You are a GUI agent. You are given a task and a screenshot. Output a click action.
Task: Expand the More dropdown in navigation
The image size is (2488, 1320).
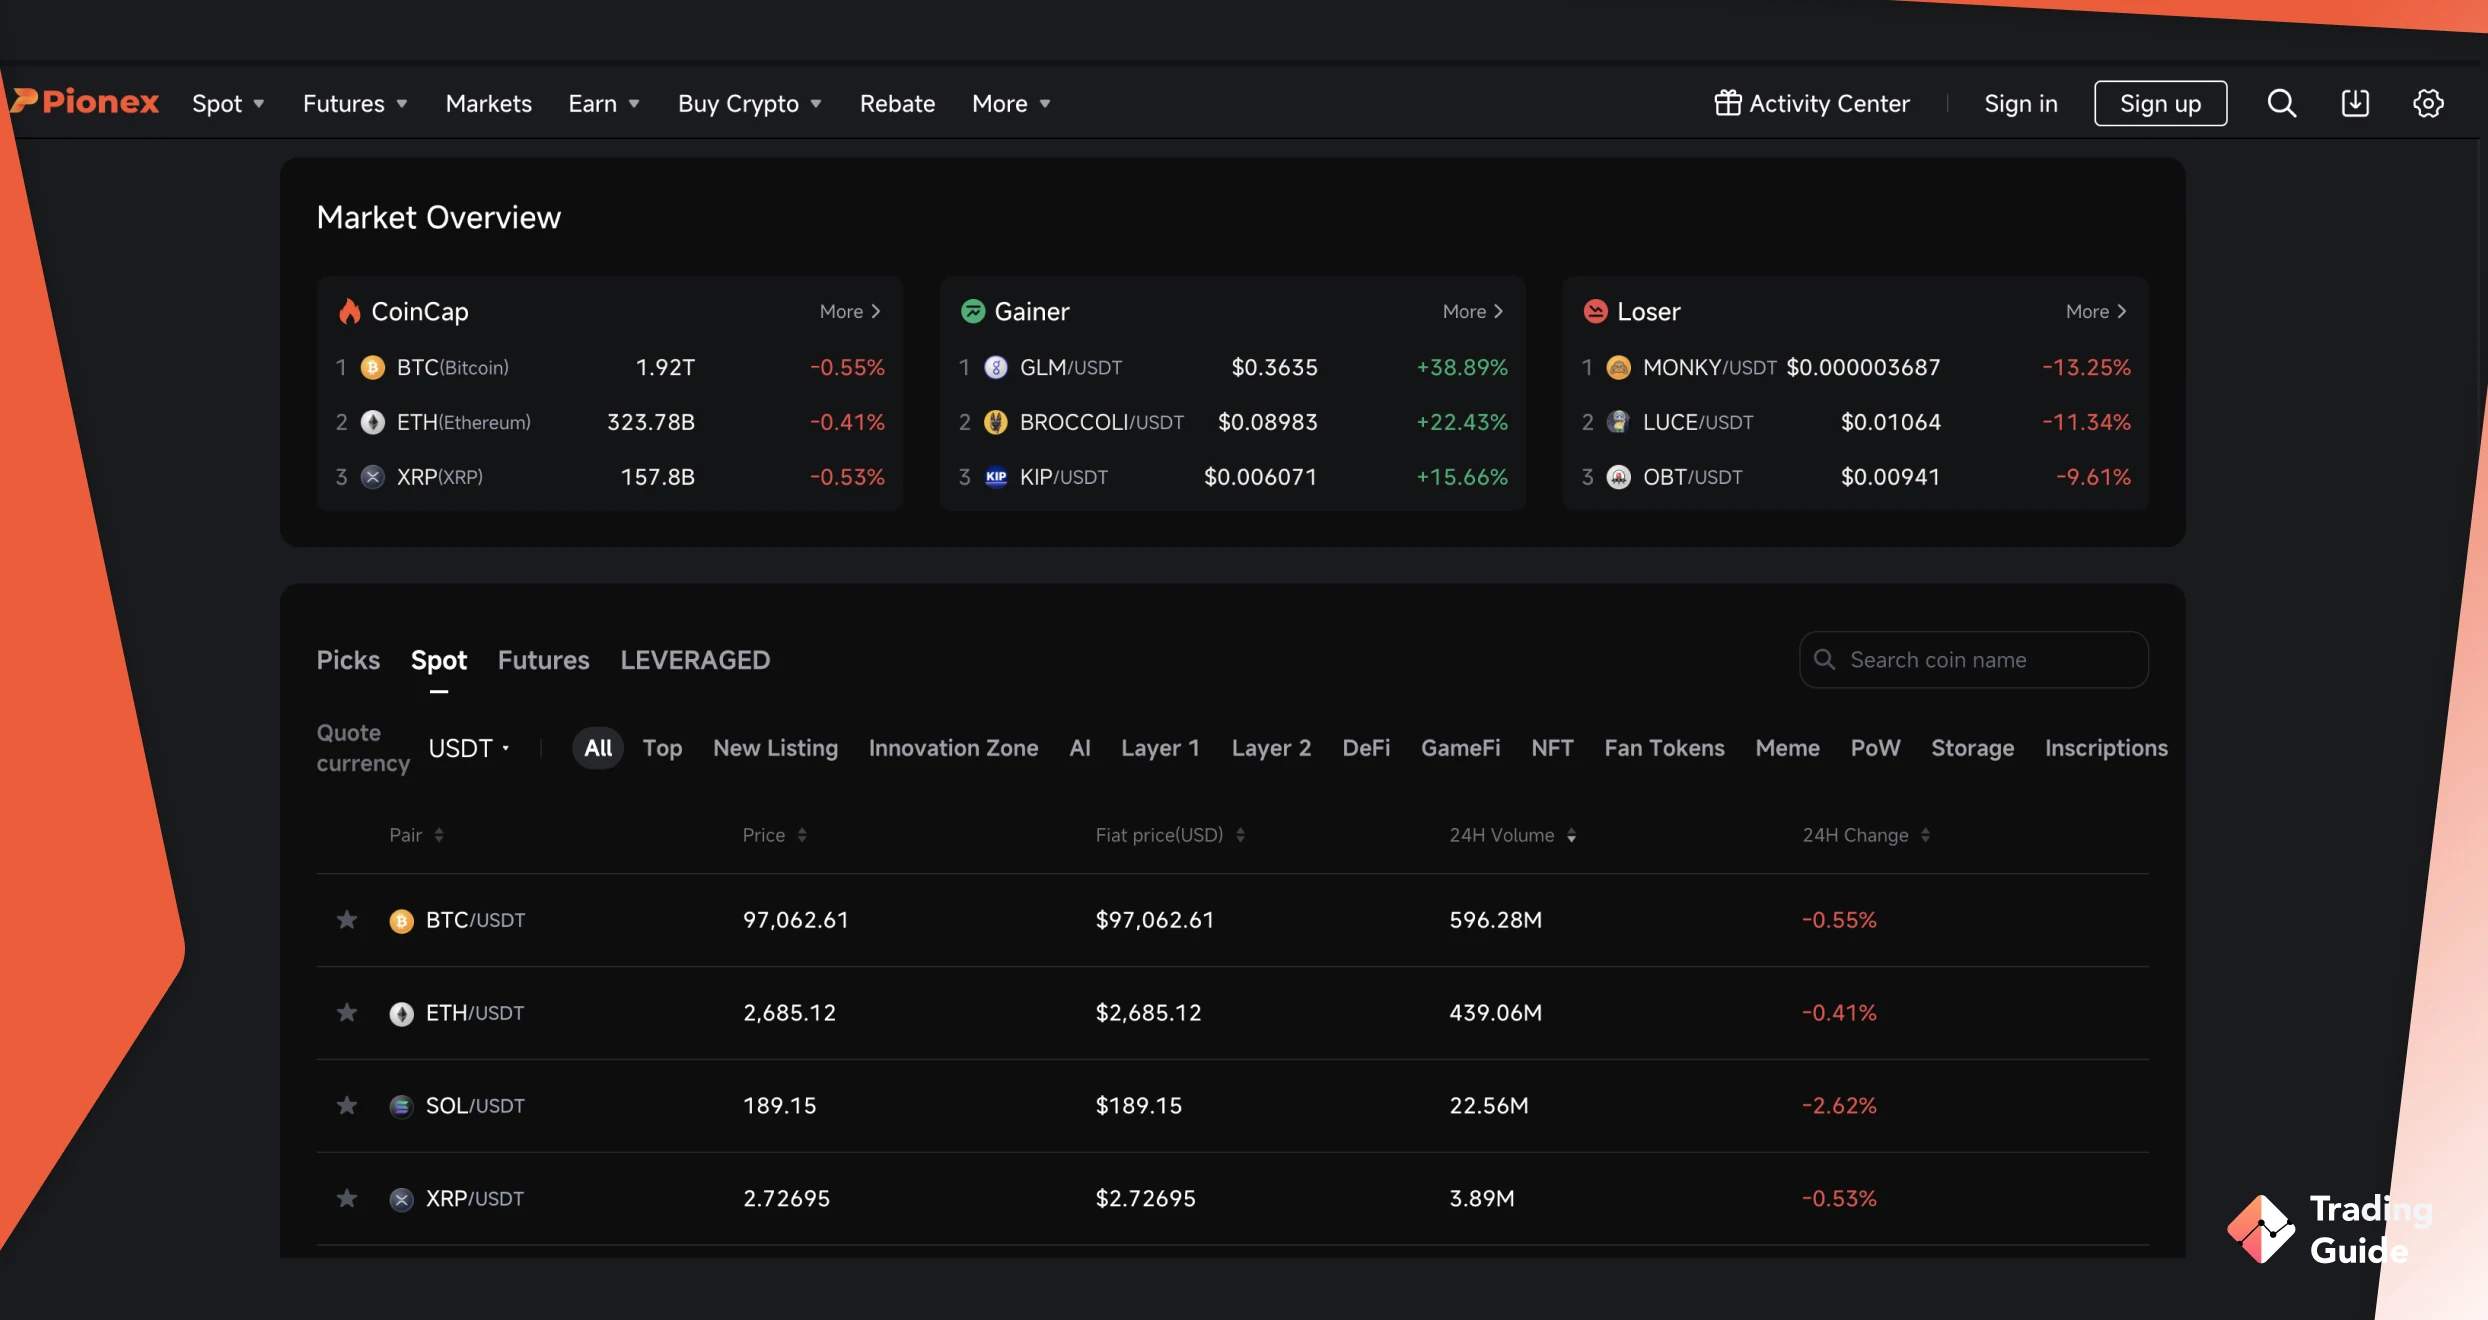click(x=1011, y=103)
